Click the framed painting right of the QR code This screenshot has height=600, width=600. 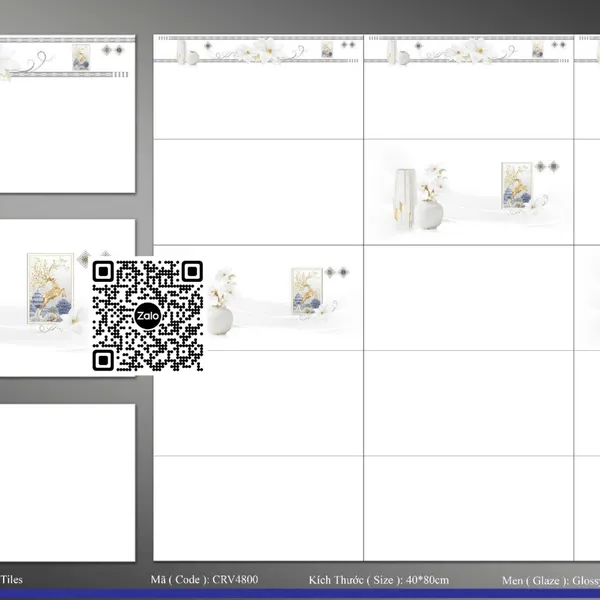(x=305, y=290)
